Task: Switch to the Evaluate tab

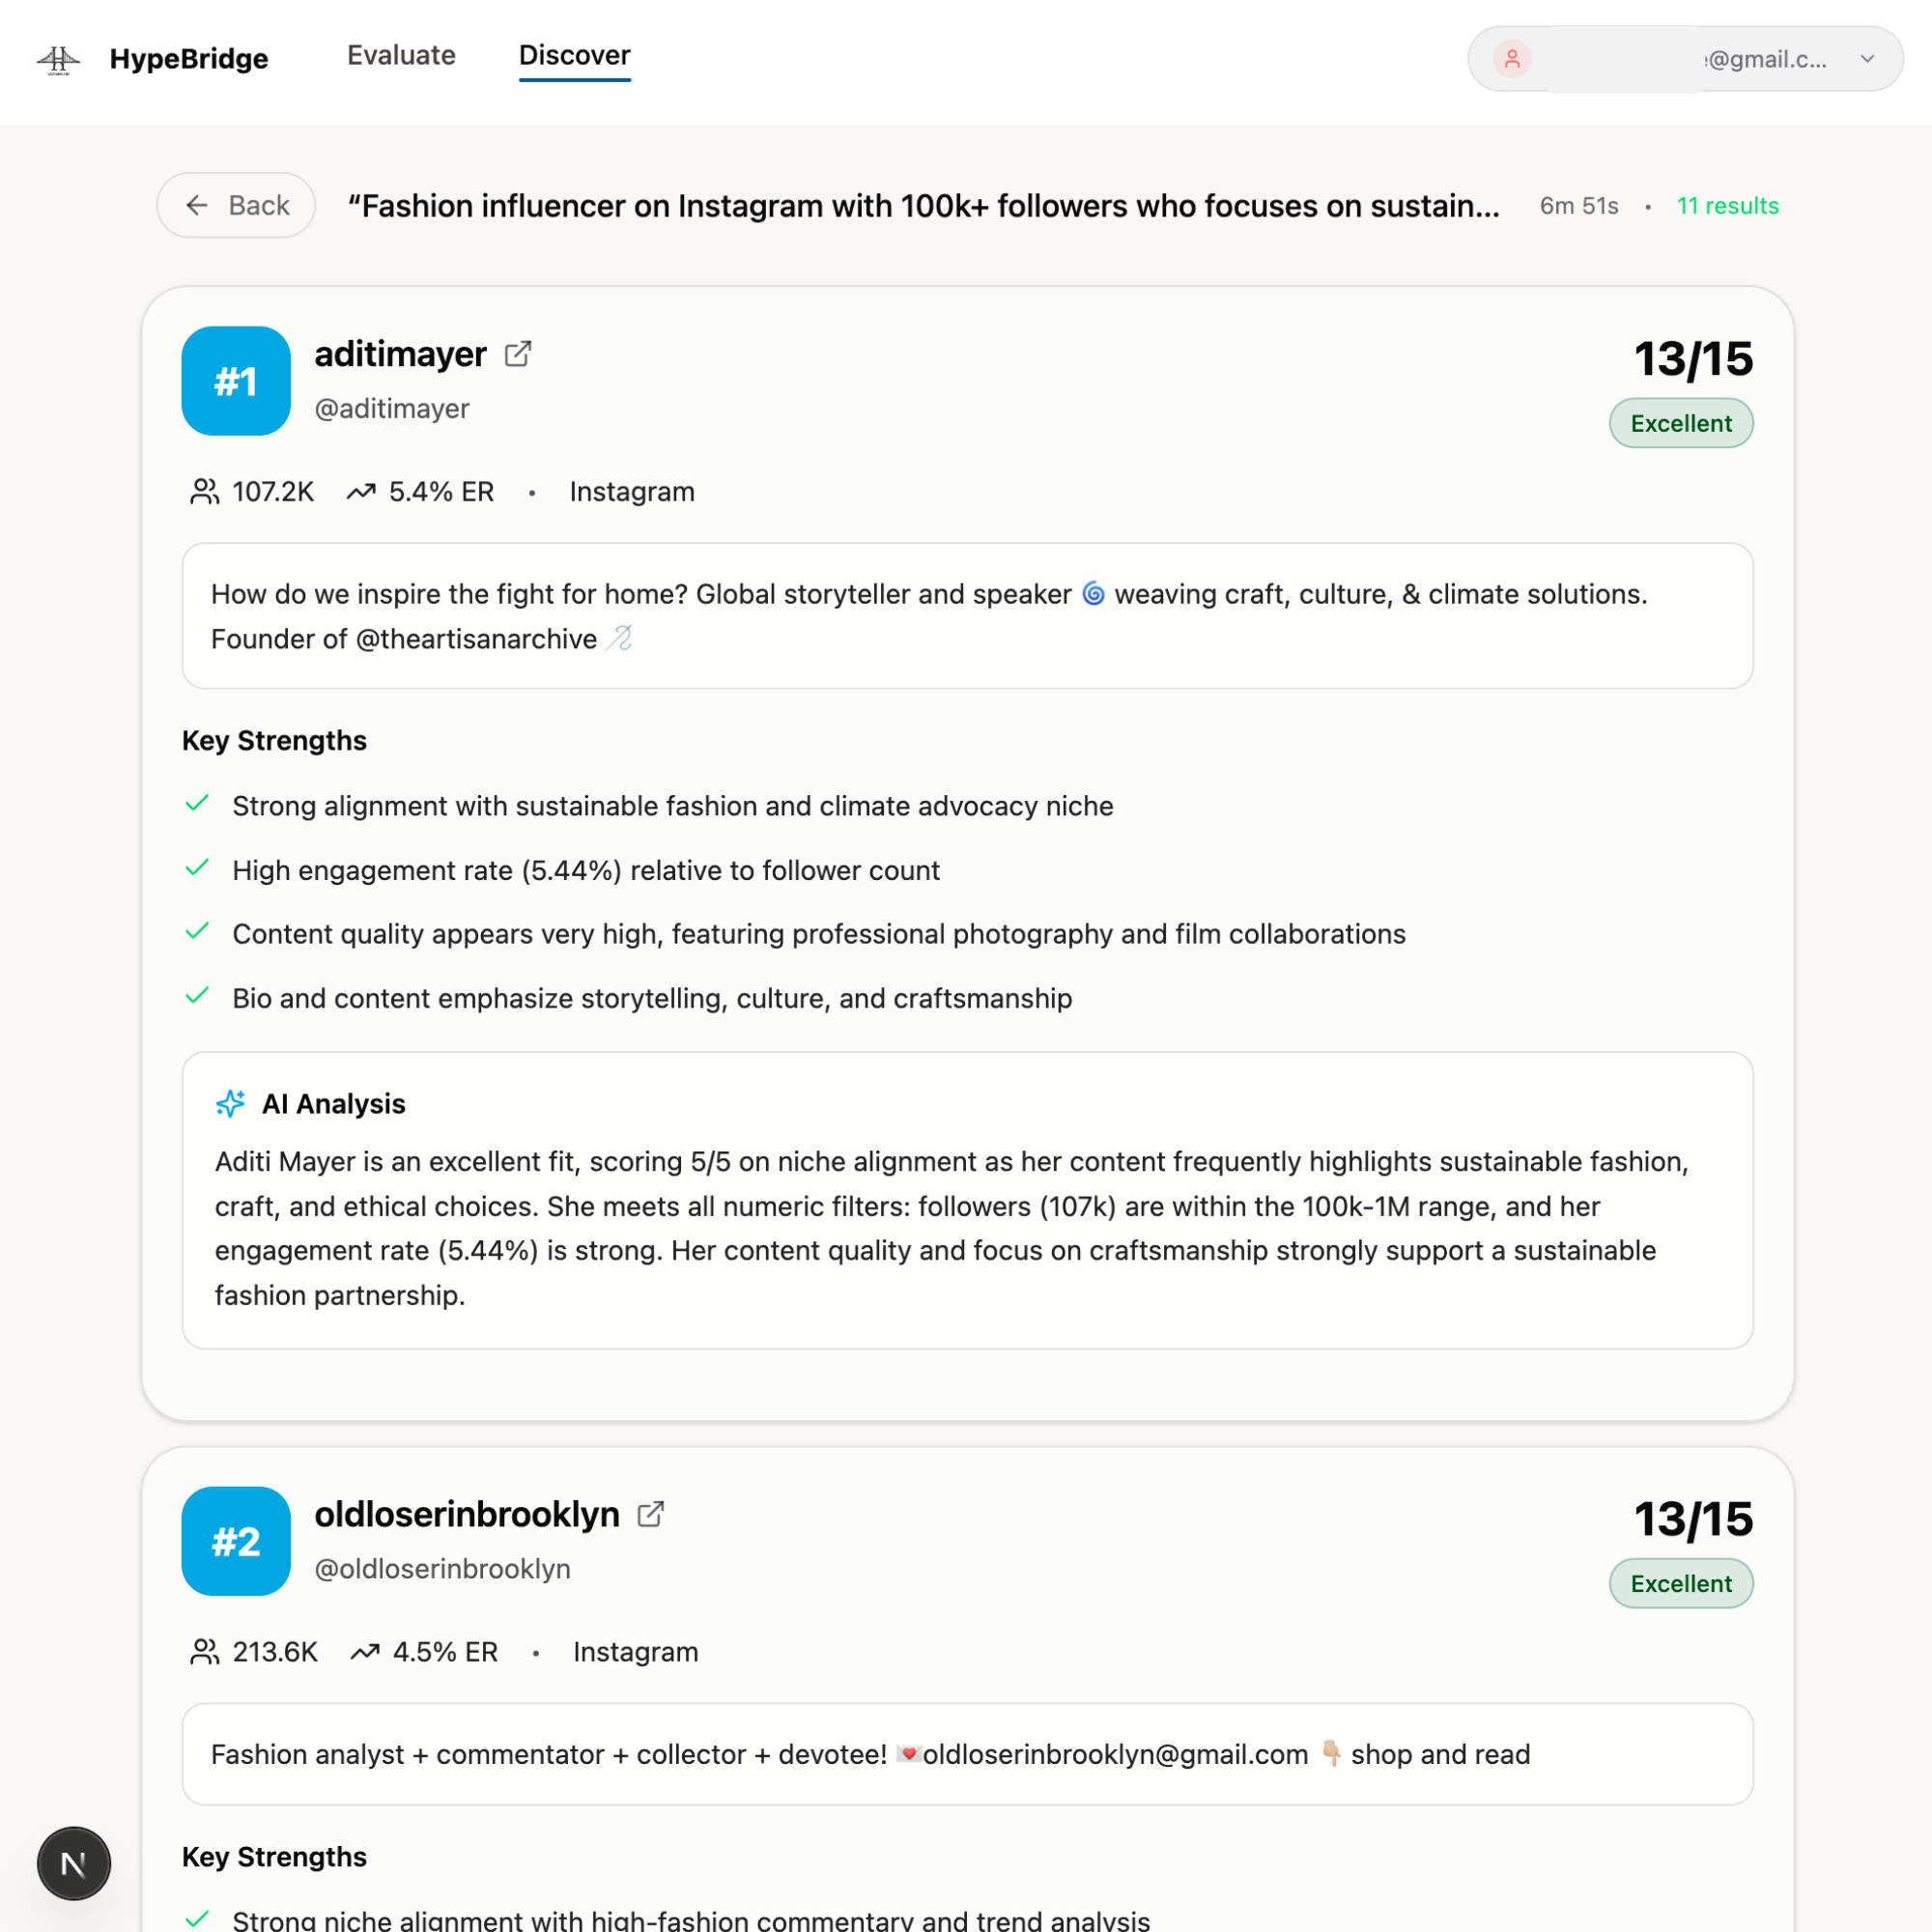Action: pyautogui.click(x=400, y=55)
